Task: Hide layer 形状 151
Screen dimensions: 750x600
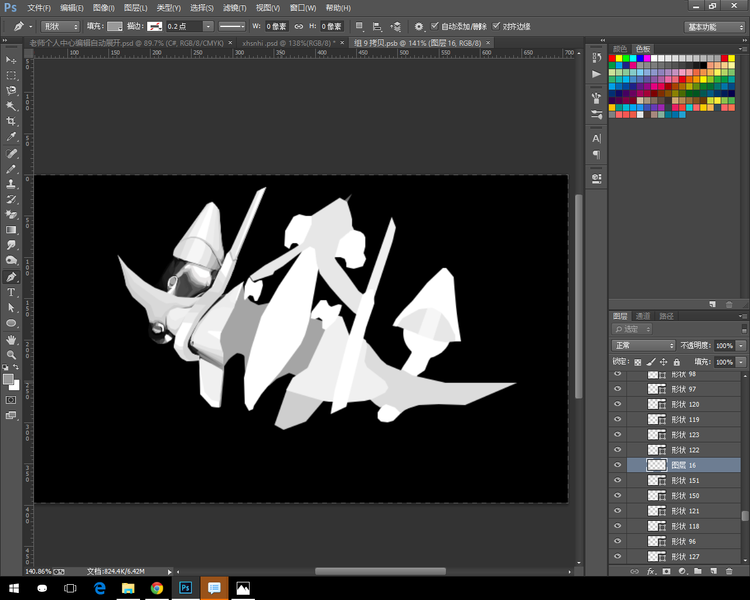Action: (x=618, y=480)
